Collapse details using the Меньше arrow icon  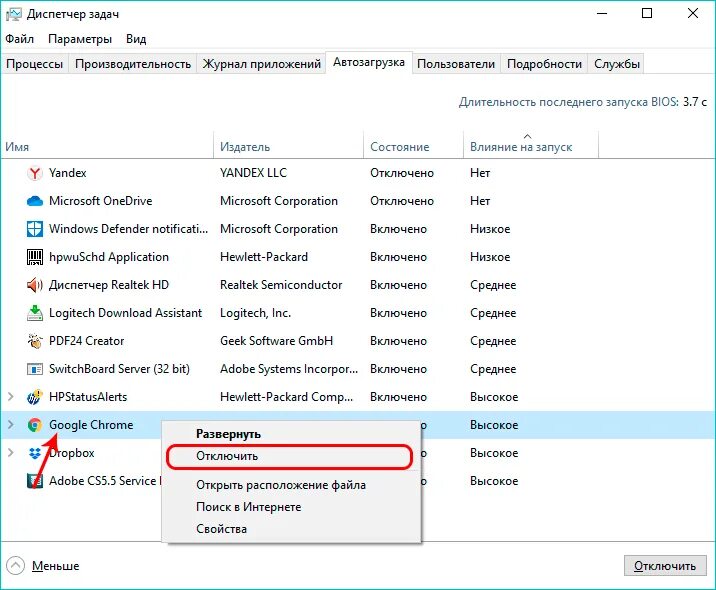tap(15, 566)
